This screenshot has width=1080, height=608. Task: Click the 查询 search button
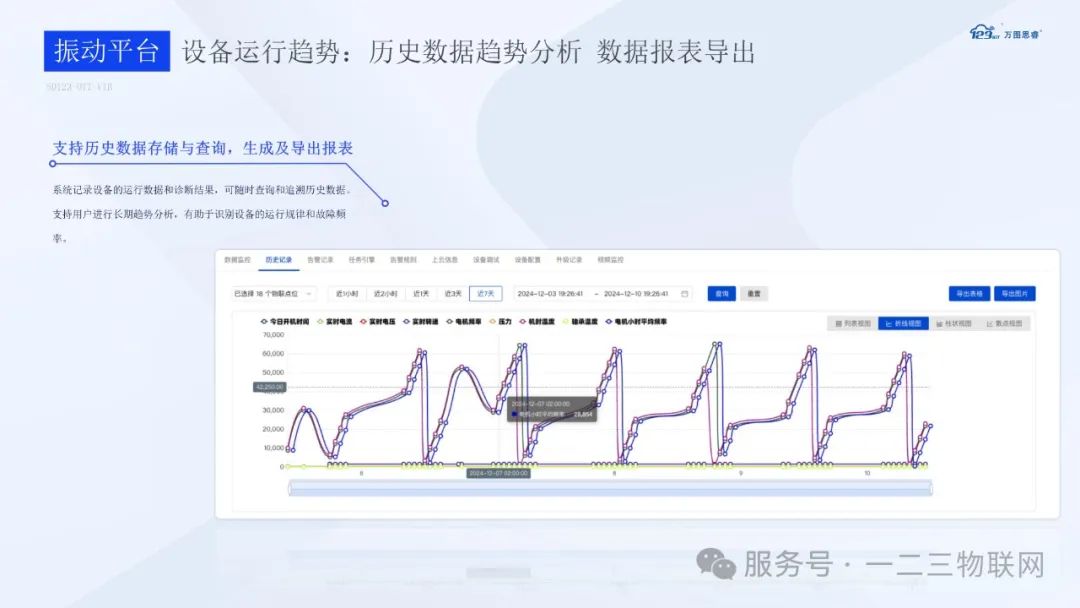pos(721,293)
